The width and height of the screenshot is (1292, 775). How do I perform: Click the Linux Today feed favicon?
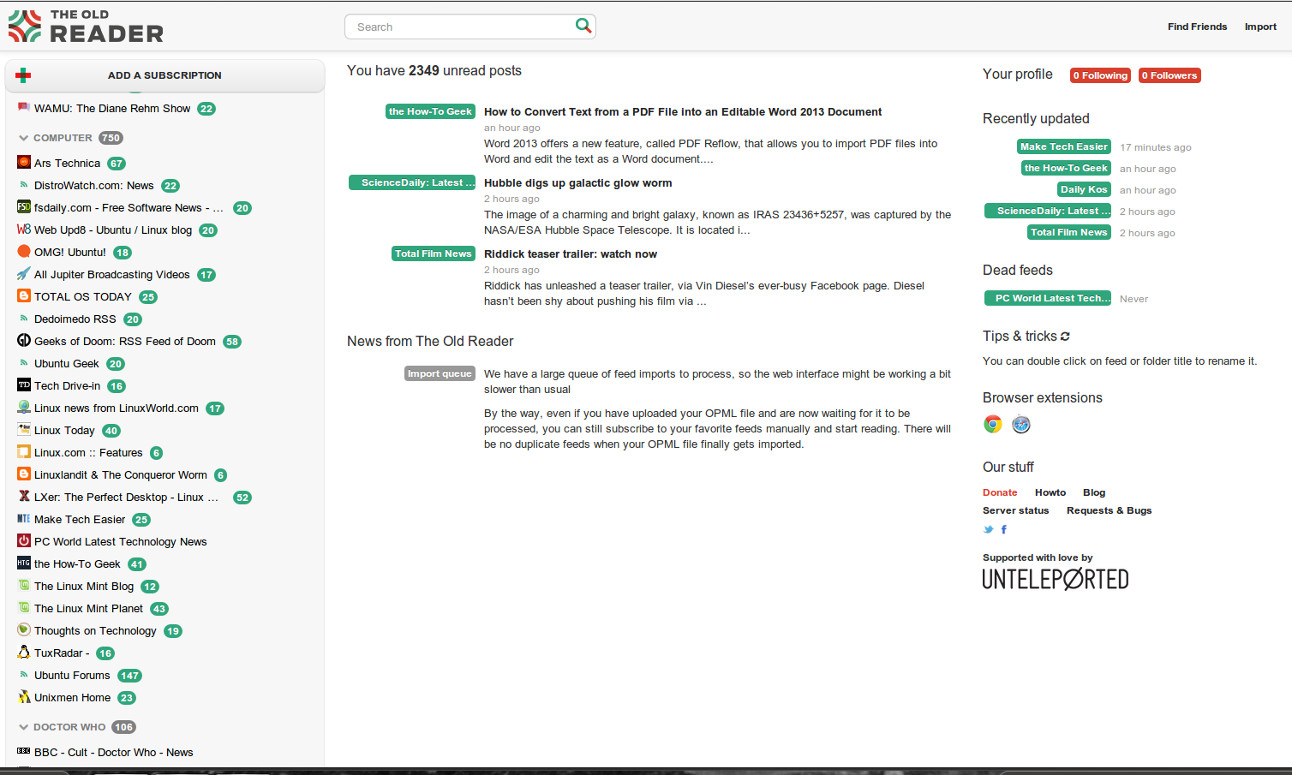click(24, 430)
